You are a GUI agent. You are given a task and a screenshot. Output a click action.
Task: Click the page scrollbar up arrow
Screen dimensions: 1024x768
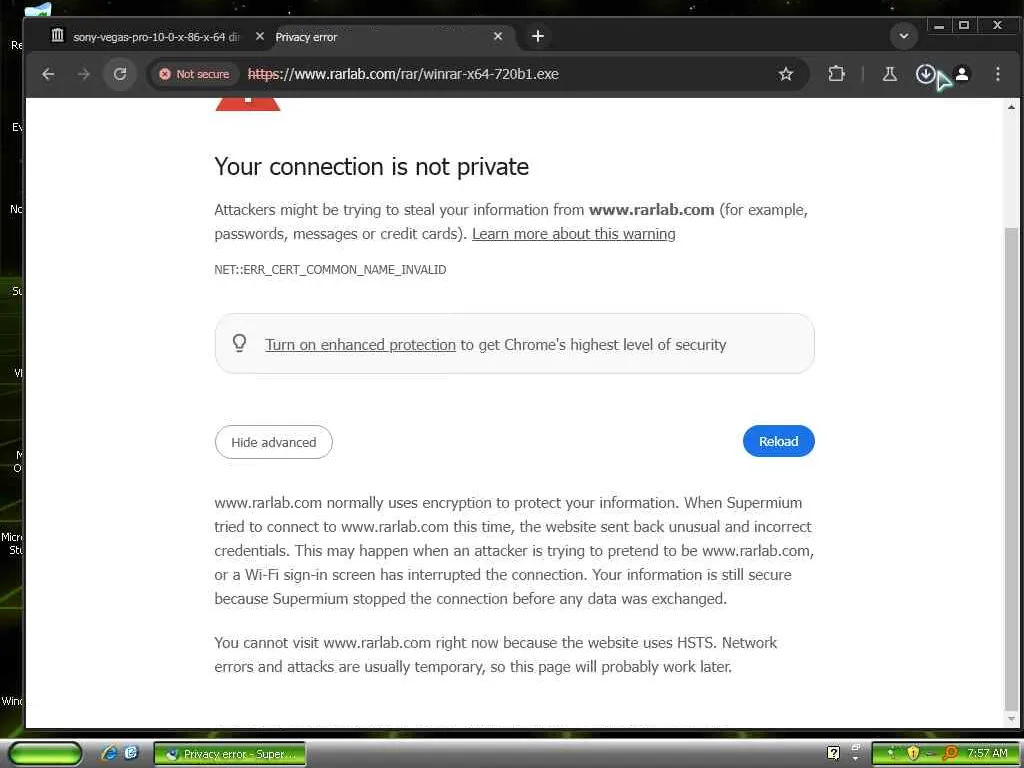point(1011,107)
